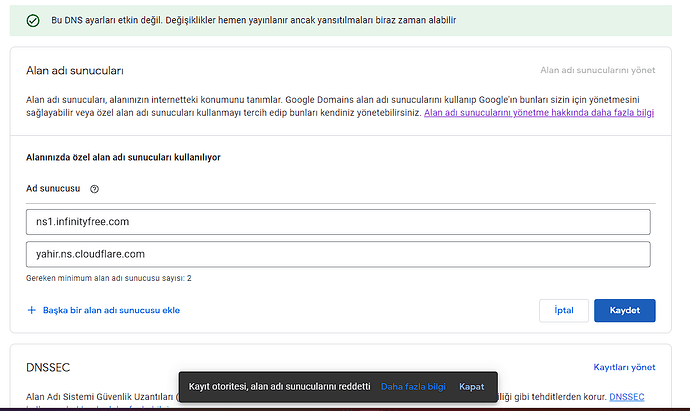Save name servers with Kaydet button
690x411 pixels.
point(624,311)
